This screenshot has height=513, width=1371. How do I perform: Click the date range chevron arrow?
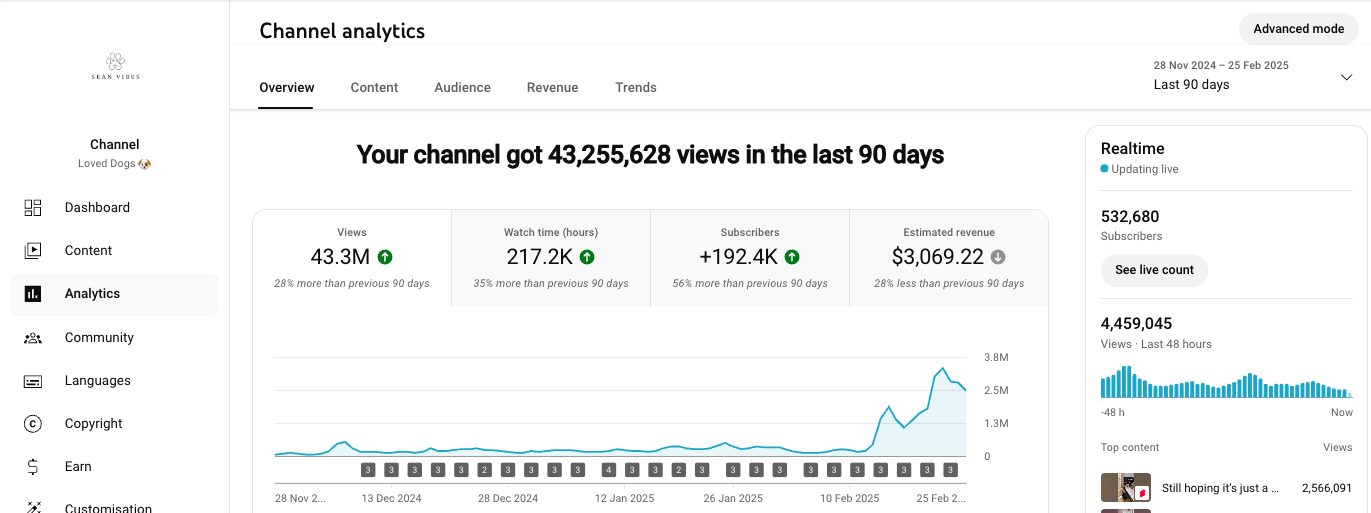(1346, 77)
